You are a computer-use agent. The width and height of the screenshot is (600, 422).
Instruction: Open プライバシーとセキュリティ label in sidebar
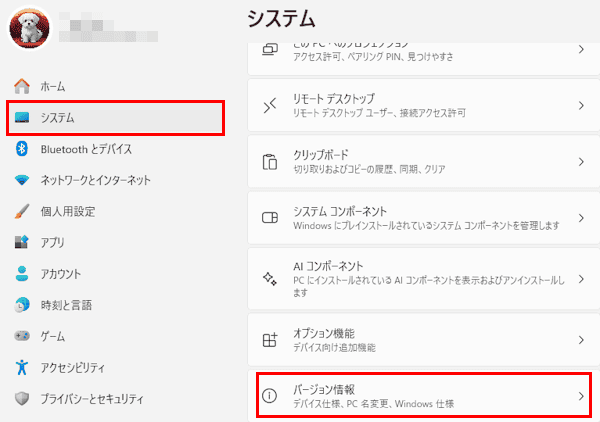pos(92,399)
